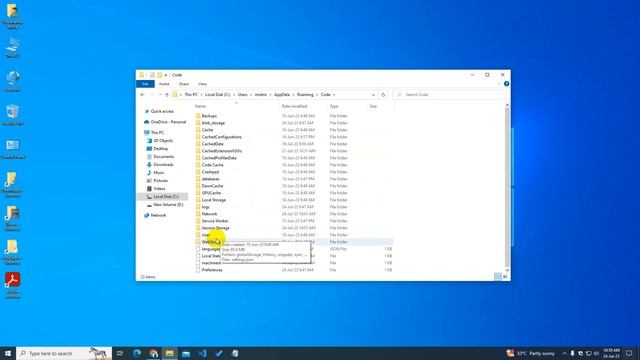
Task: Open the Quick Access Toolbar customize dropdown
Action: pyautogui.click(x=166, y=75)
